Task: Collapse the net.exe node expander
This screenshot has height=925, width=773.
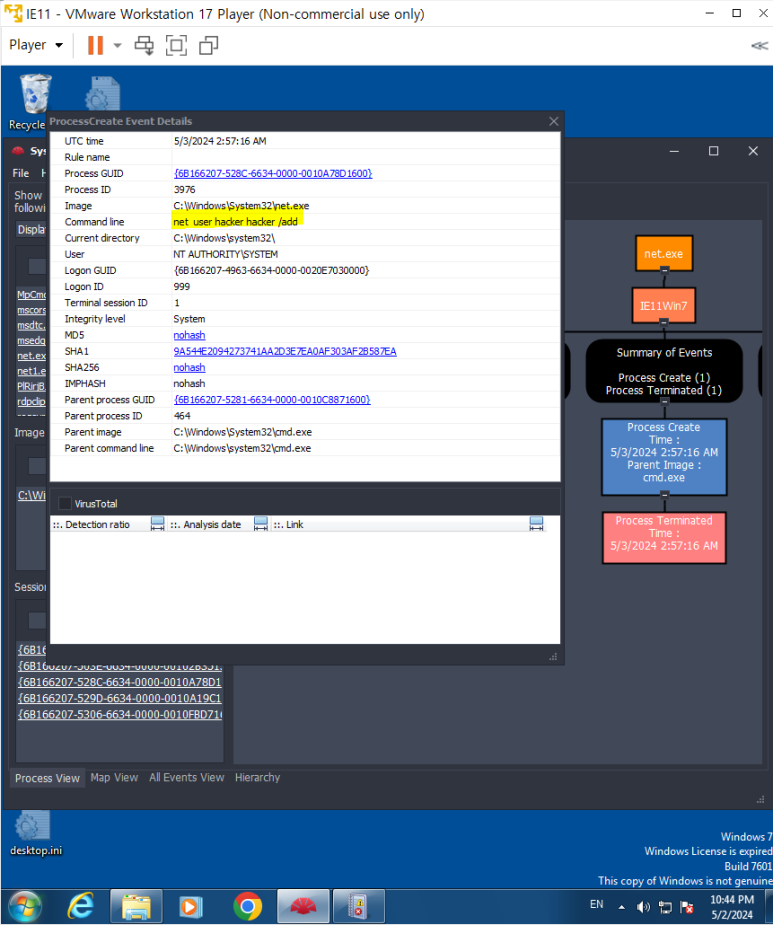Action: [664, 270]
